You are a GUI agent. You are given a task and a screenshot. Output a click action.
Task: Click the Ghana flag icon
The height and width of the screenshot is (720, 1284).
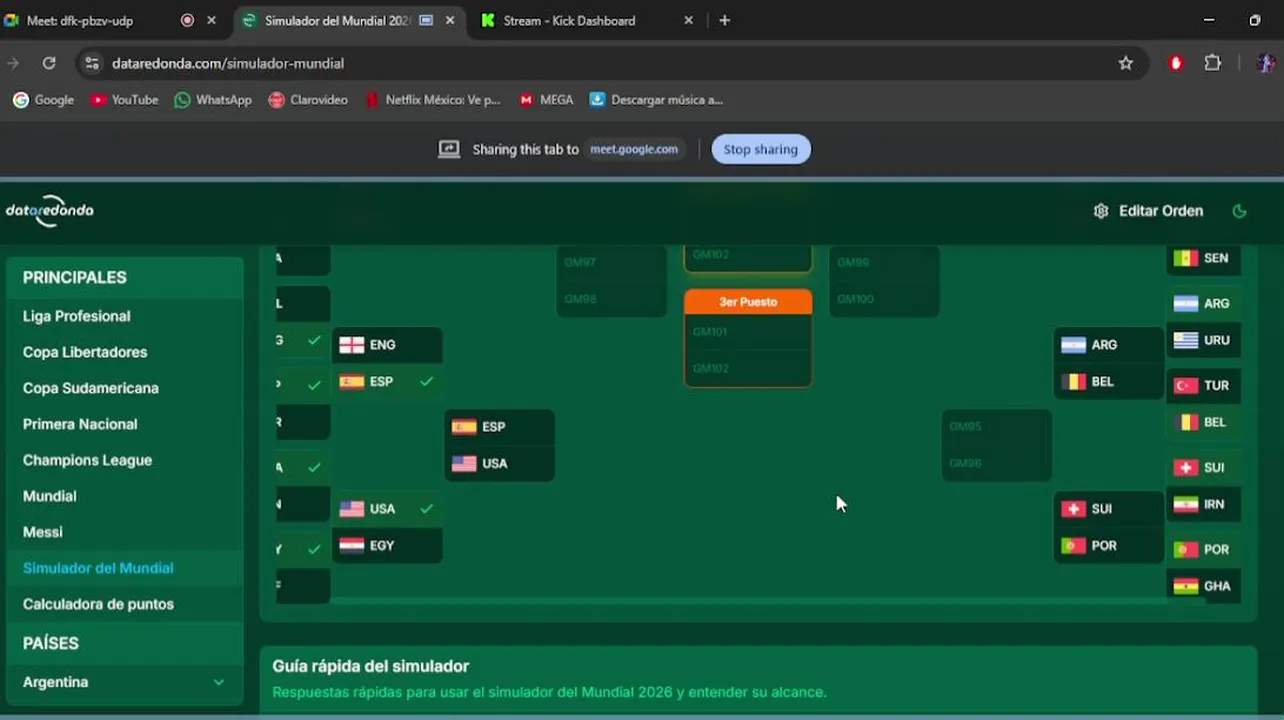(x=1186, y=586)
